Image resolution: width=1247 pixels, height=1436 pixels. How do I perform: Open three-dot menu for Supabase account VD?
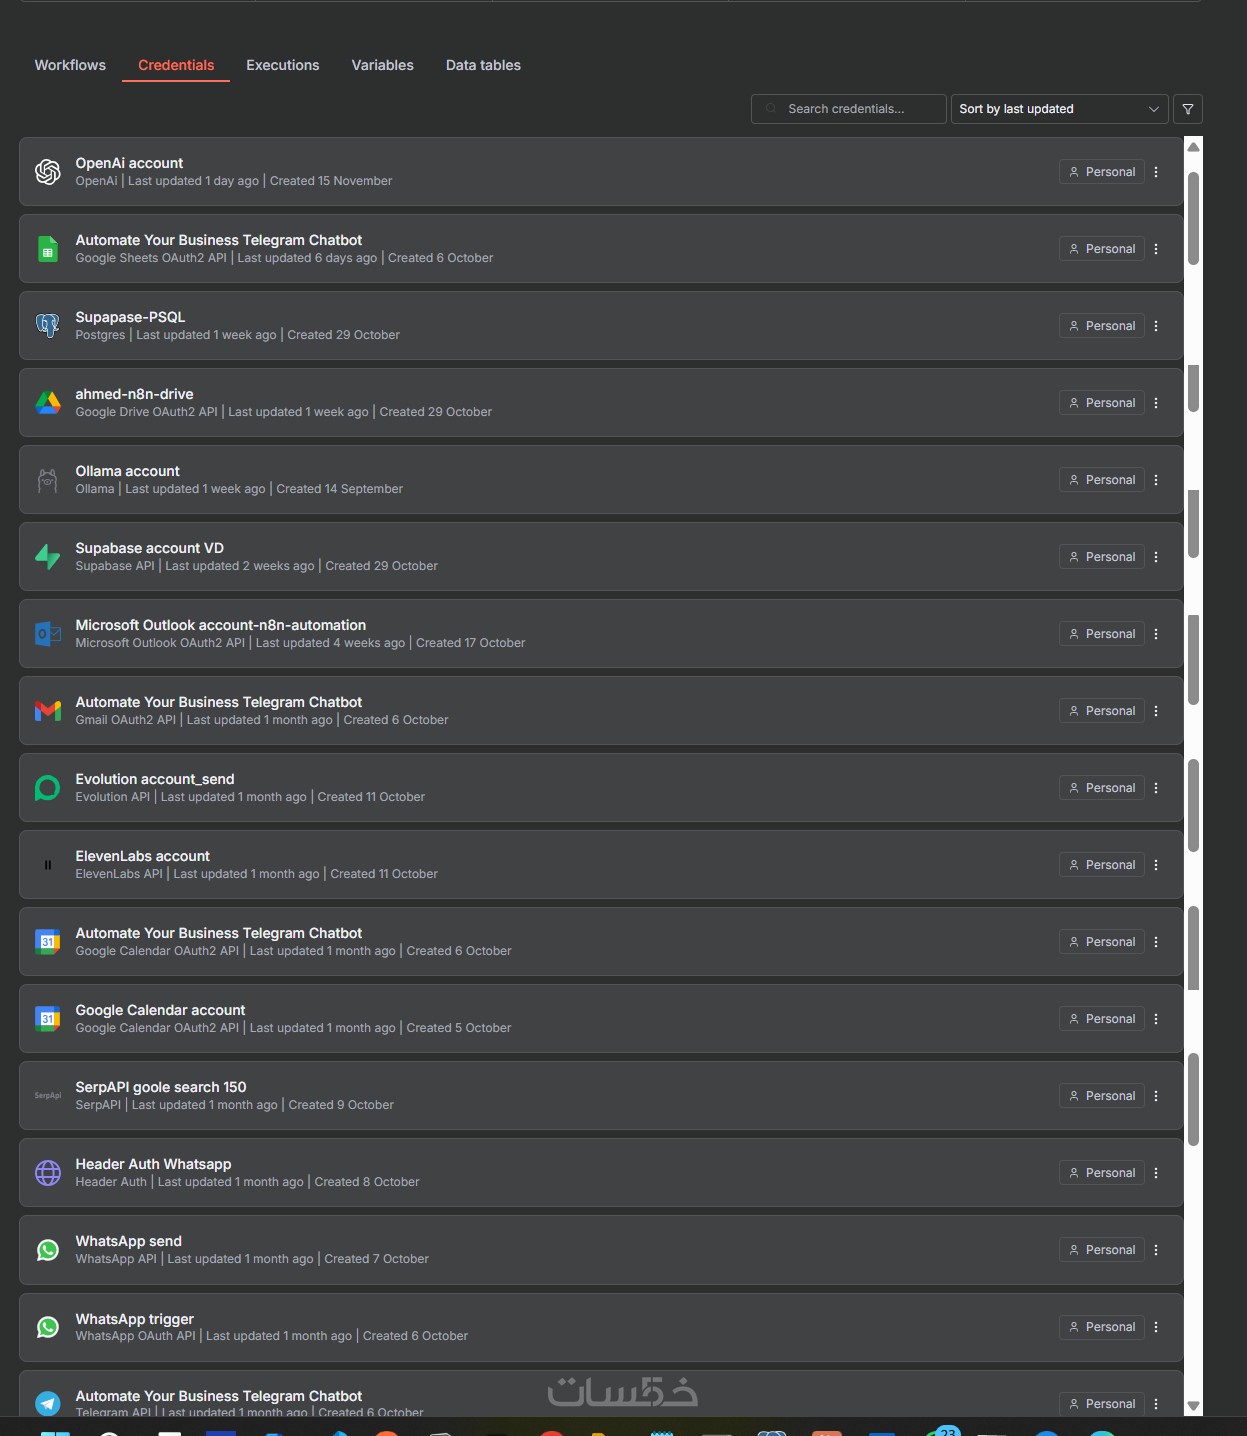click(x=1156, y=557)
